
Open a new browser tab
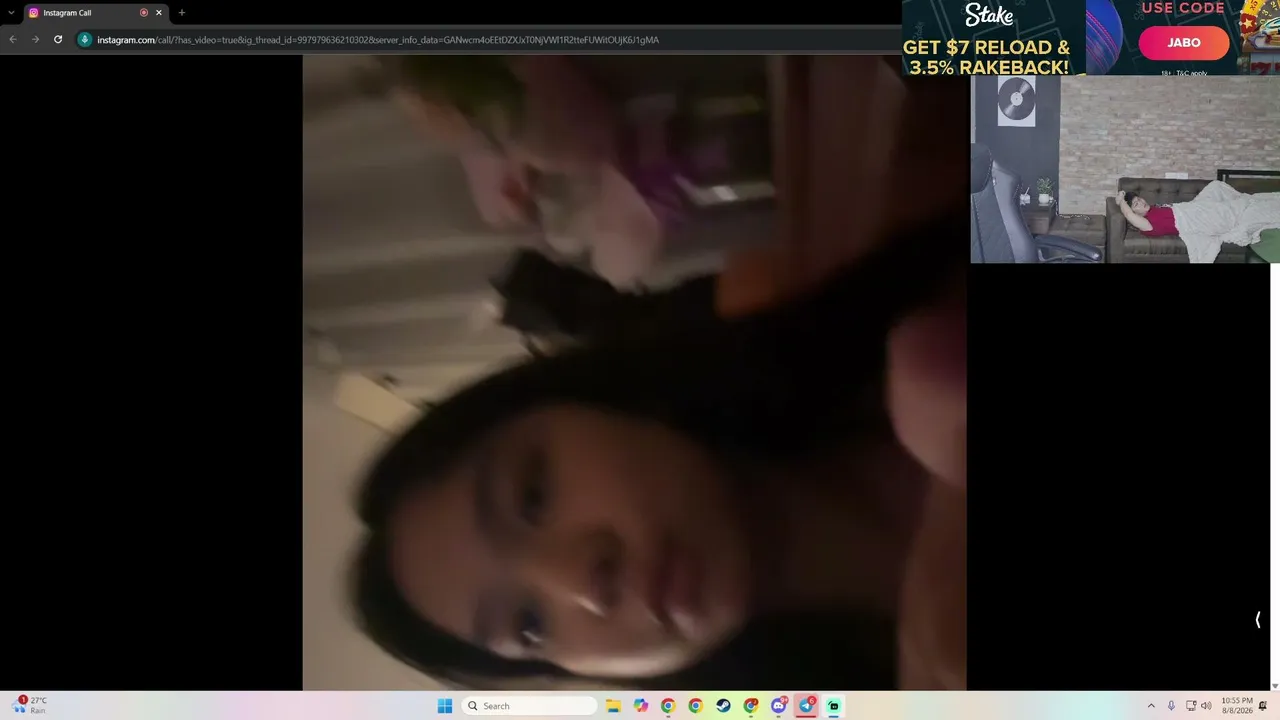click(181, 13)
